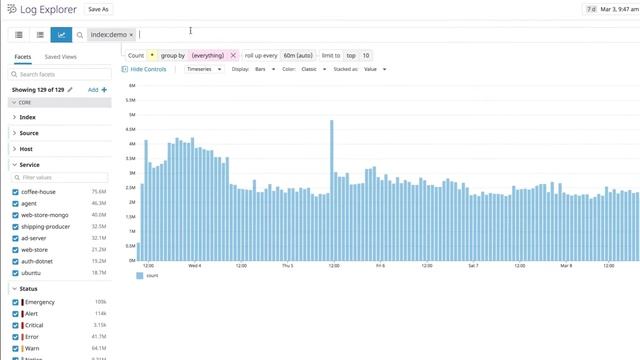Image resolution: width=640 pixels, height=360 pixels.
Task: Switch to the log list view icon
Action: pos(19,35)
